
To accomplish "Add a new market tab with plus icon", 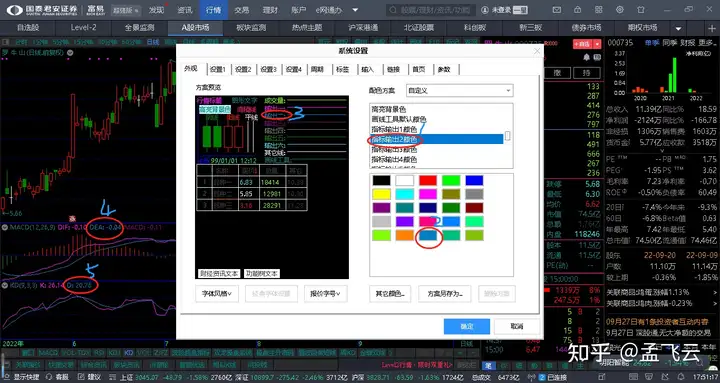I will (712, 28).
